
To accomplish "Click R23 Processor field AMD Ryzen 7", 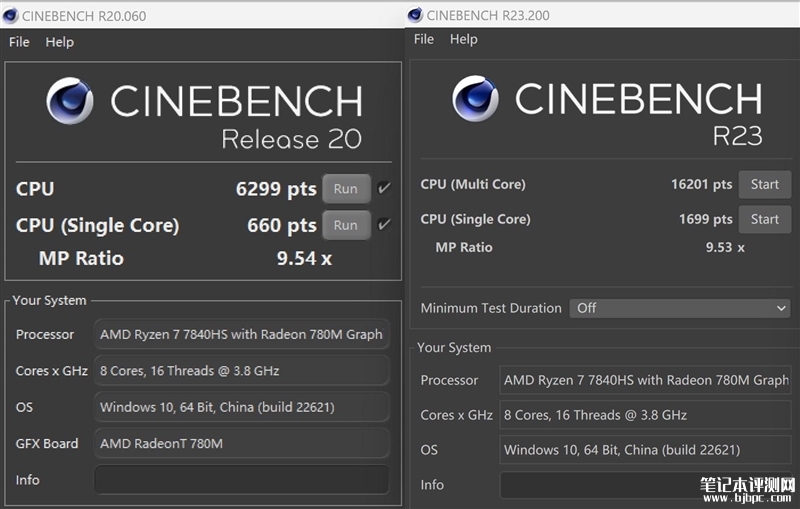I will point(645,380).
